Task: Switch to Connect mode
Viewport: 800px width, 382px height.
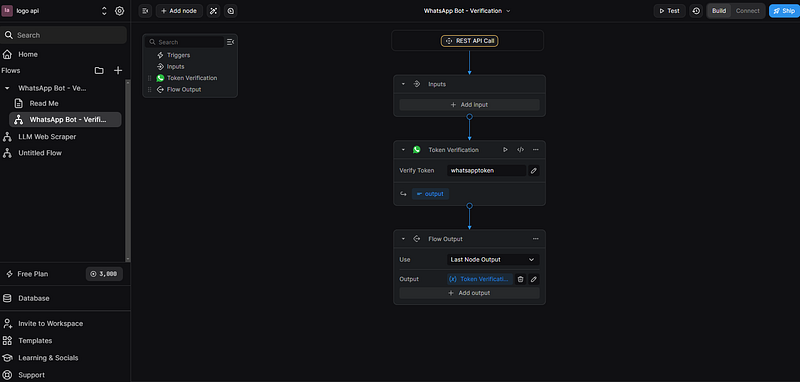Action: point(747,11)
